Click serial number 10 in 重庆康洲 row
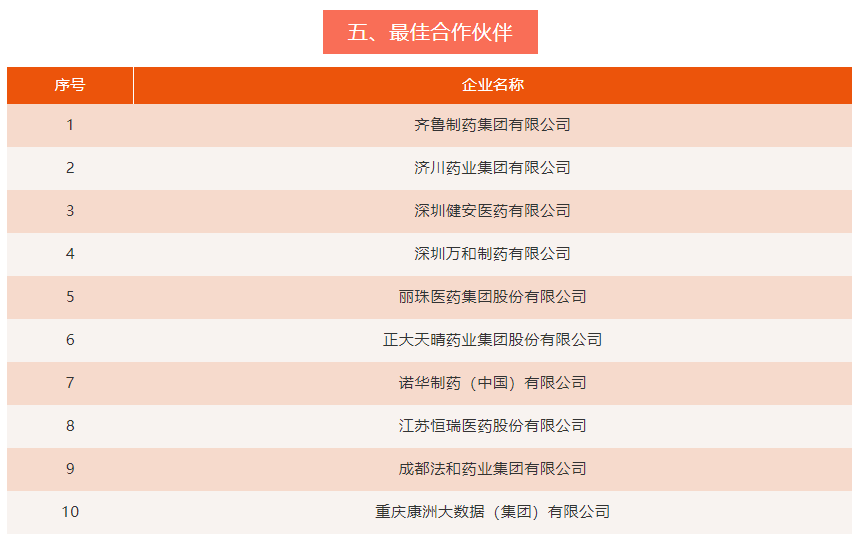 click(70, 512)
